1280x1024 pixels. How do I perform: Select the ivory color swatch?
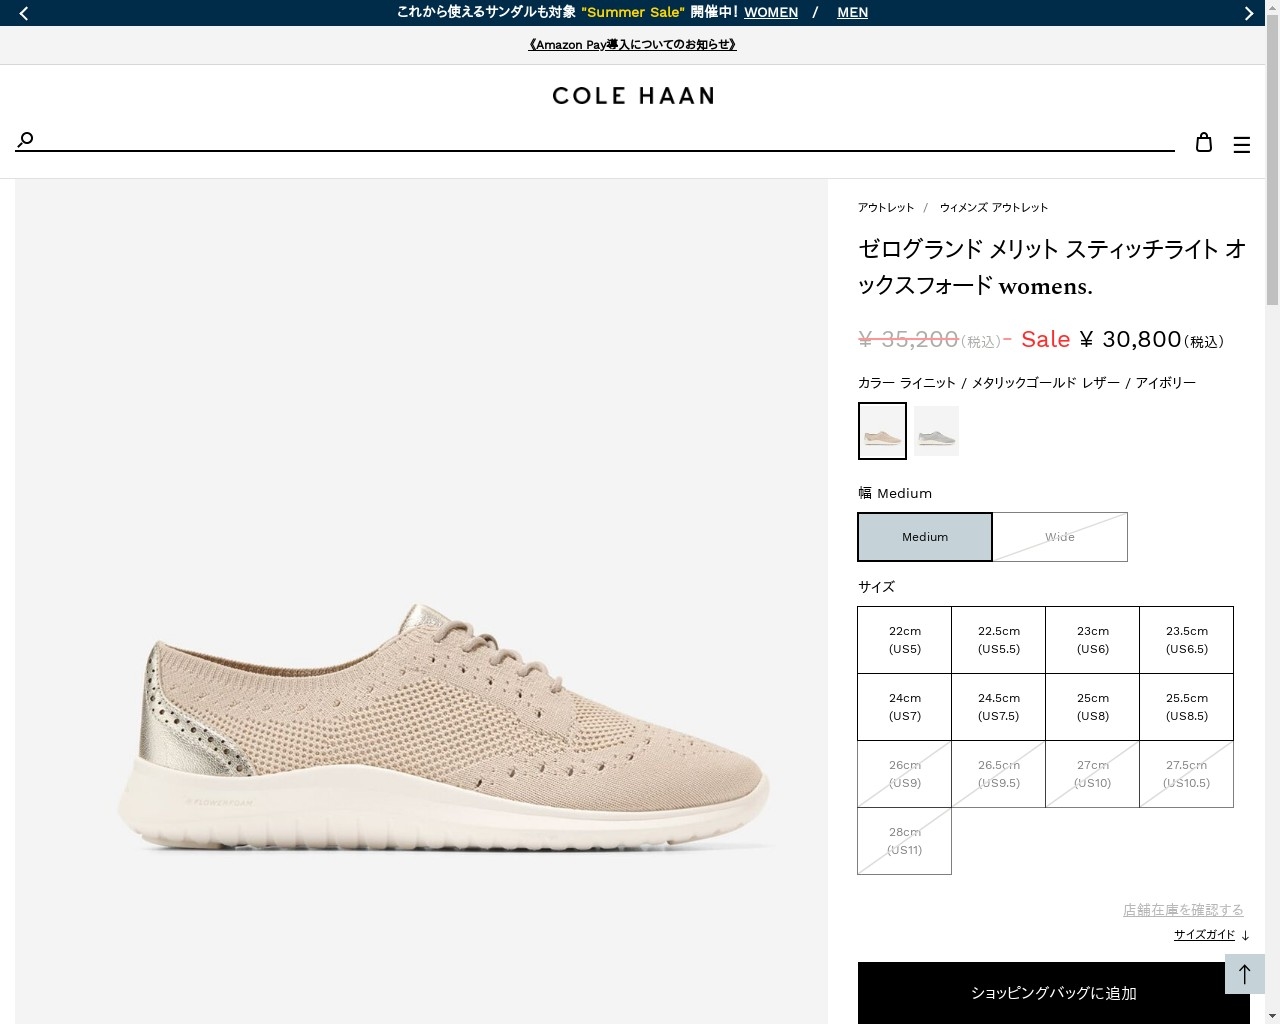[x=882, y=431]
